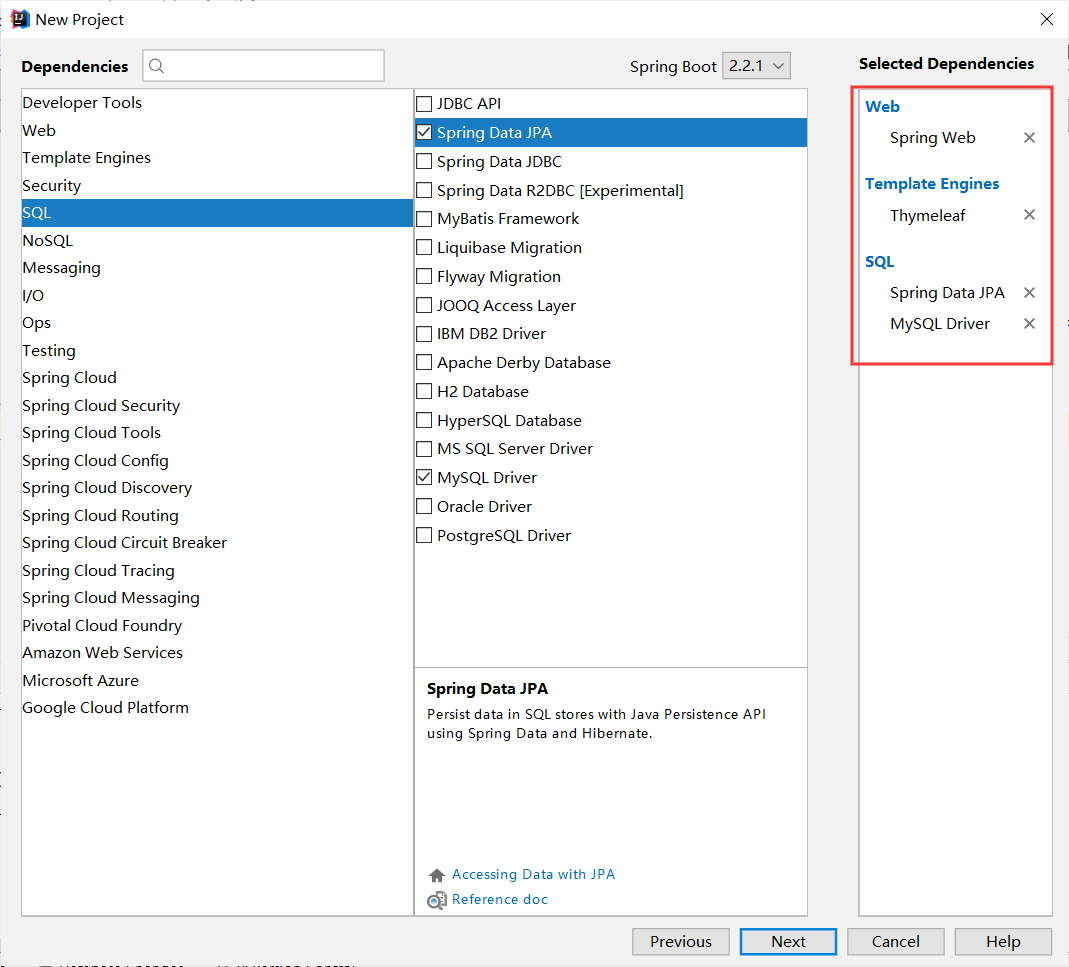The image size is (1069, 967).
Task: Remove Thymeleaf using its X icon
Action: point(1029,214)
